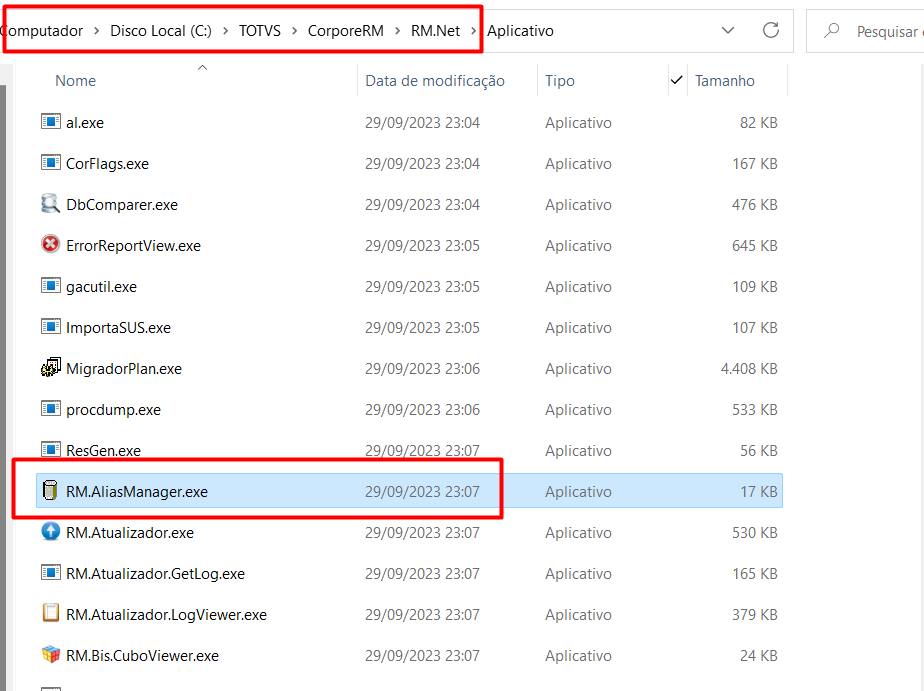Go to Disco Local (C:) in breadcrumb
The image size is (924, 691).
[161, 31]
